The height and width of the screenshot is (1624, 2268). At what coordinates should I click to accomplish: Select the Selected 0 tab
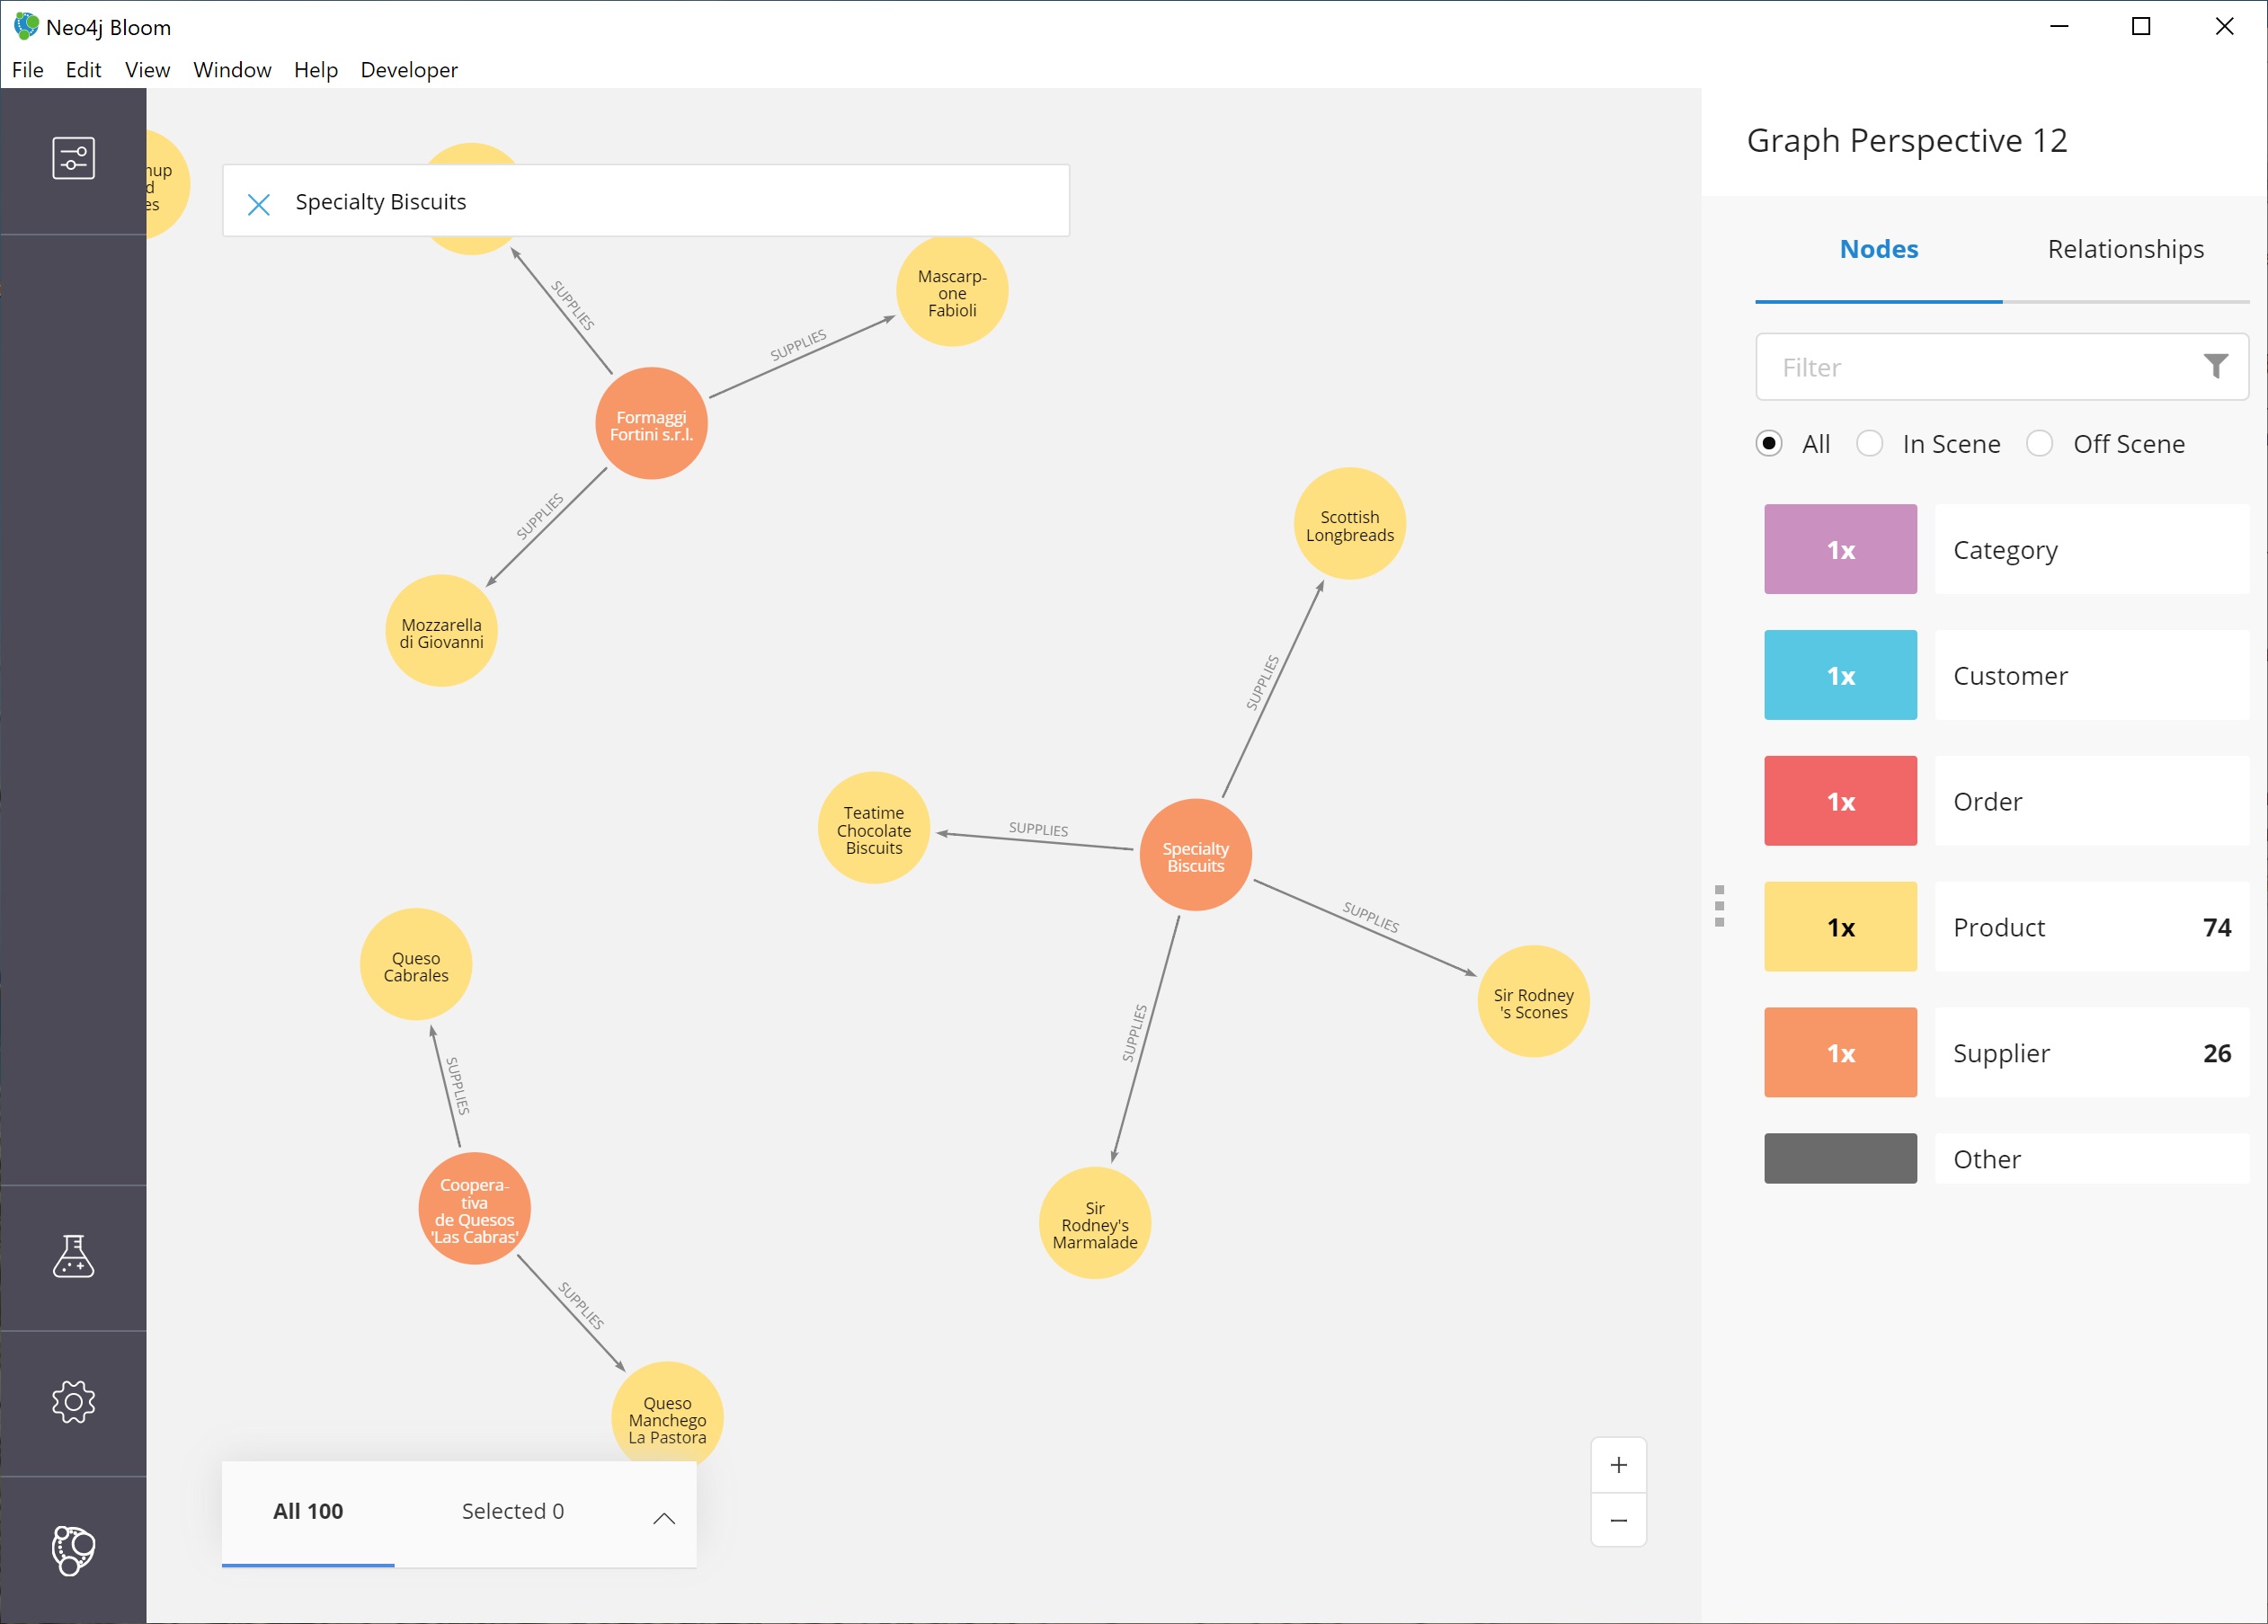[513, 1511]
